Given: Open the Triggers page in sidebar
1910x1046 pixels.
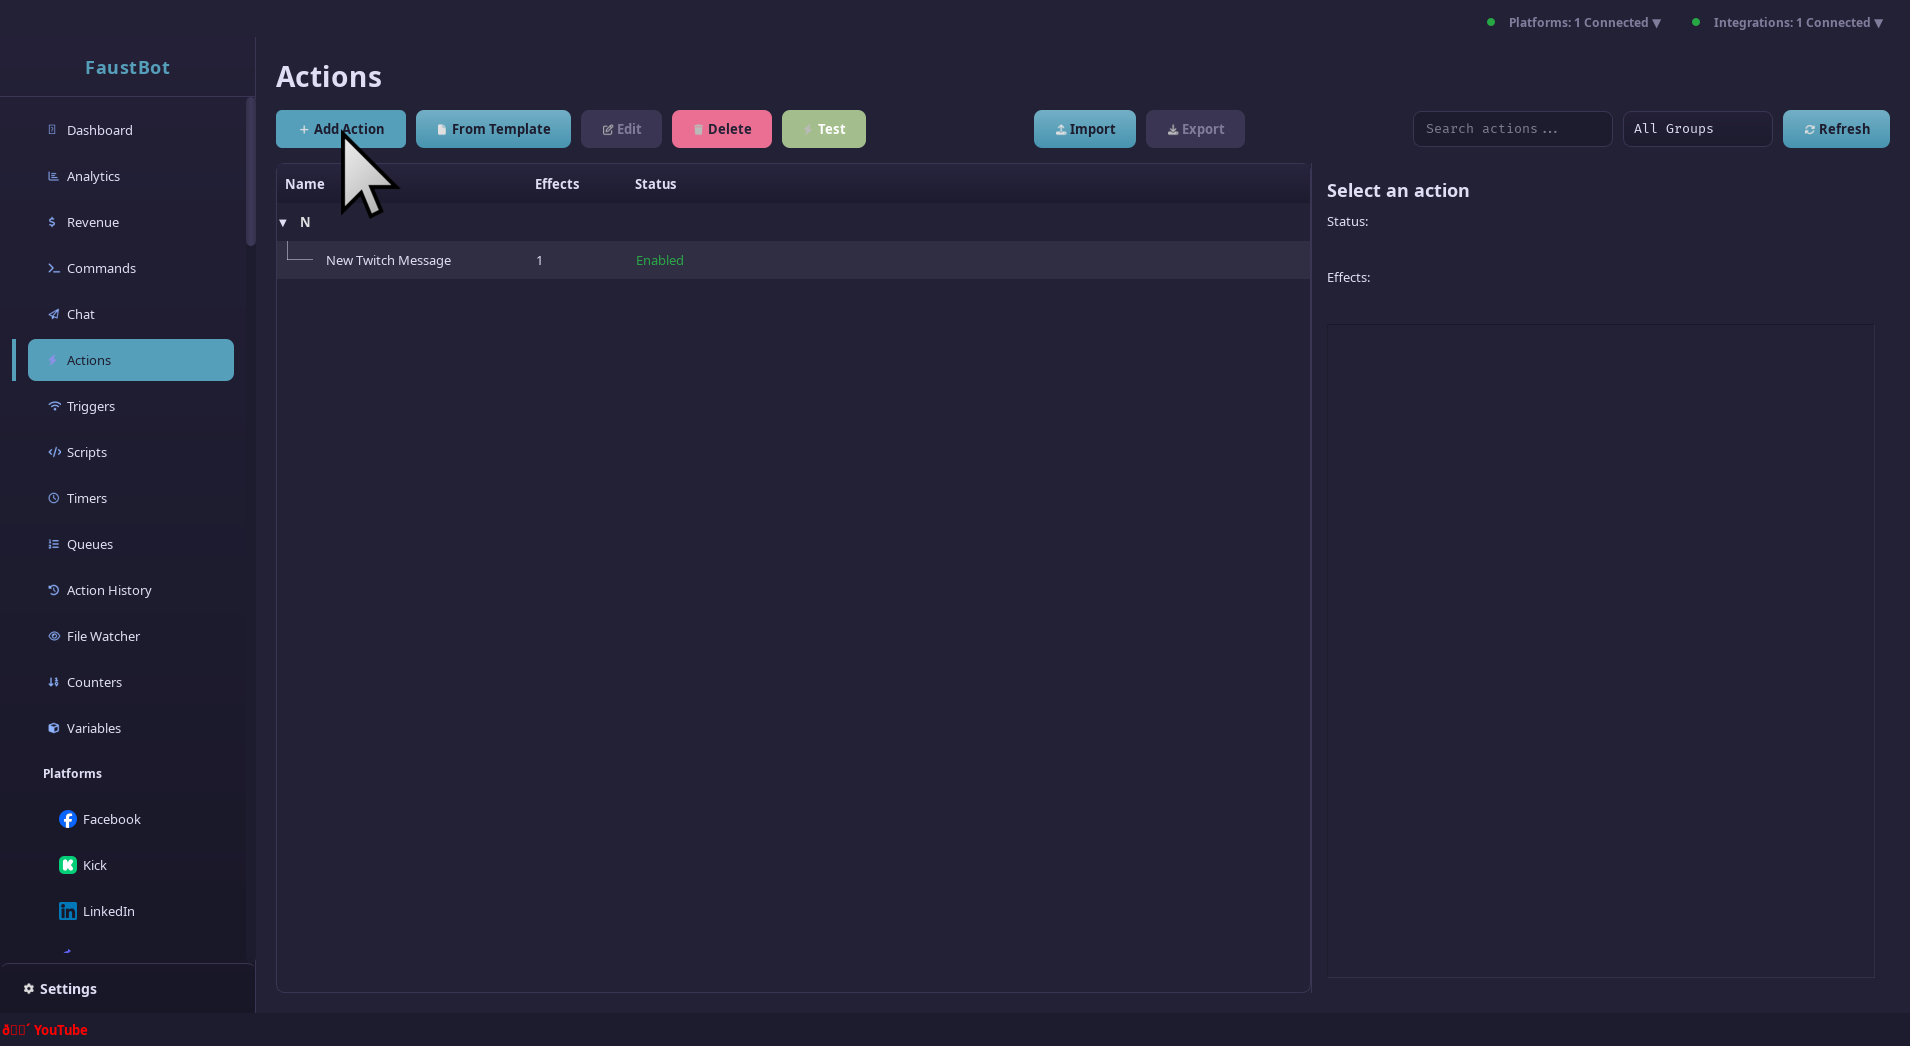Looking at the screenshot, I should (x=91, y=406).
